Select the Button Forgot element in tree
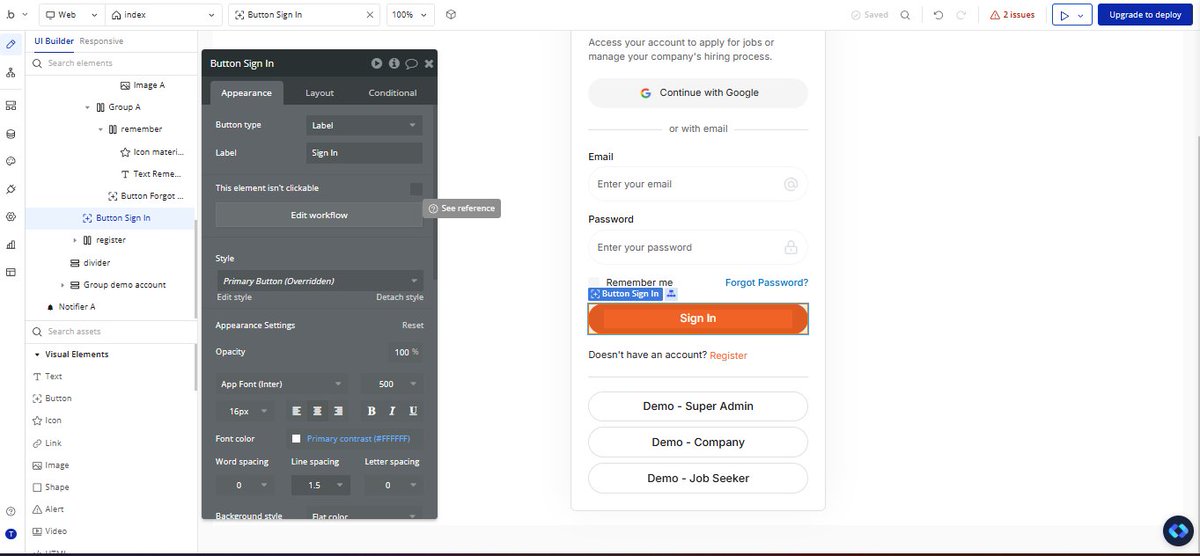The image size is (1200, 556). (143, 196)
